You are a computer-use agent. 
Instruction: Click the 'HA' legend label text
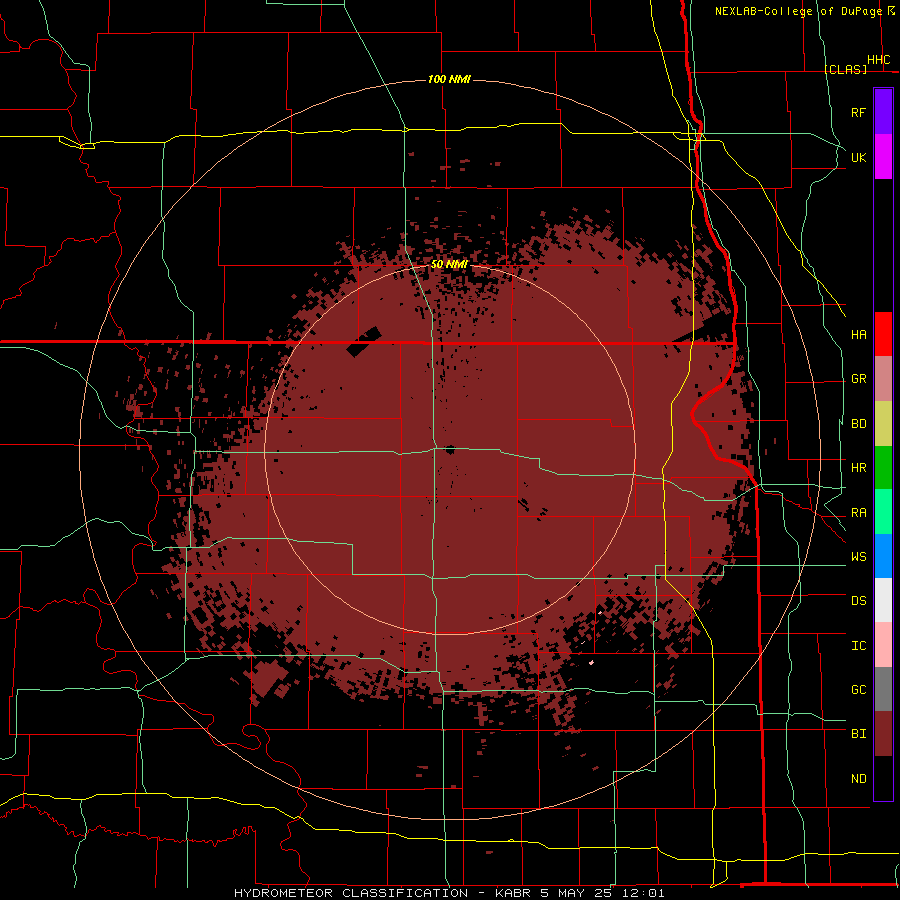[858, 334]
